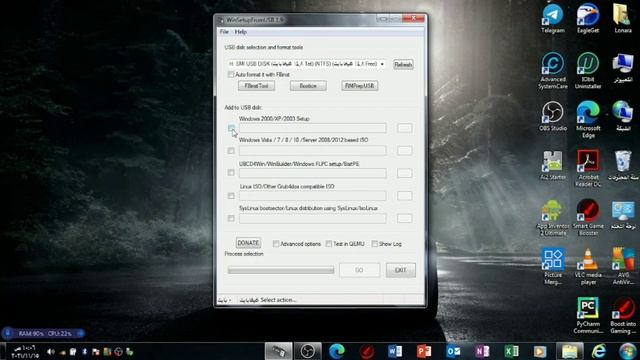Screen dimensions: 640x360
Task: Check the UBCD4Win/WinBuilder/BartPE box
Action: (x=231, y=173)
